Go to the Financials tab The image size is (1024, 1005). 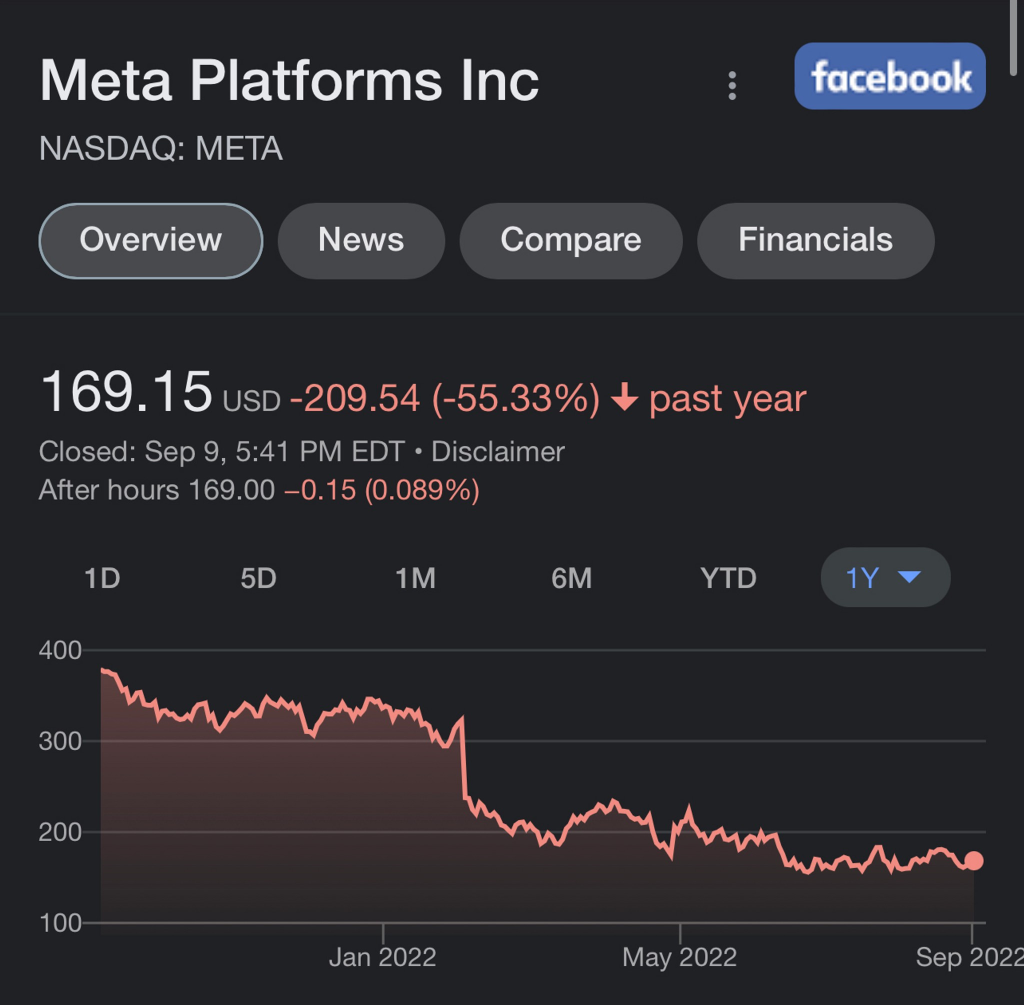[x=815, y=240]
